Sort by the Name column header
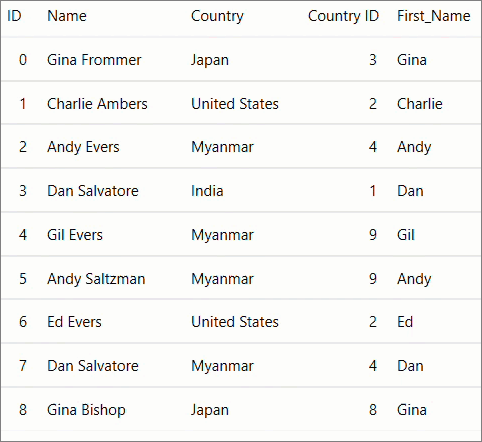Screen dimensions: 482x442 tap(67, 16)
